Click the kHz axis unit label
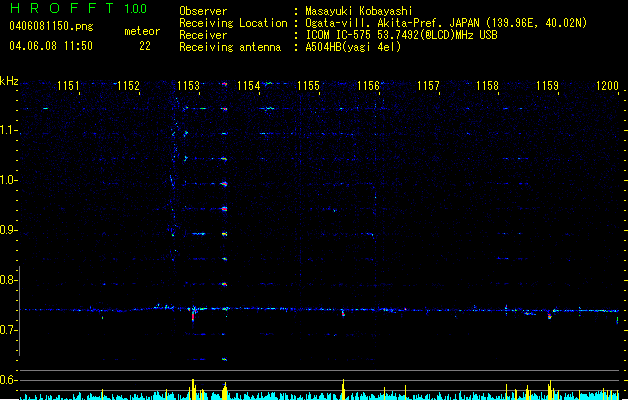This screenshot has height=400, width=629. coord(9,81)
